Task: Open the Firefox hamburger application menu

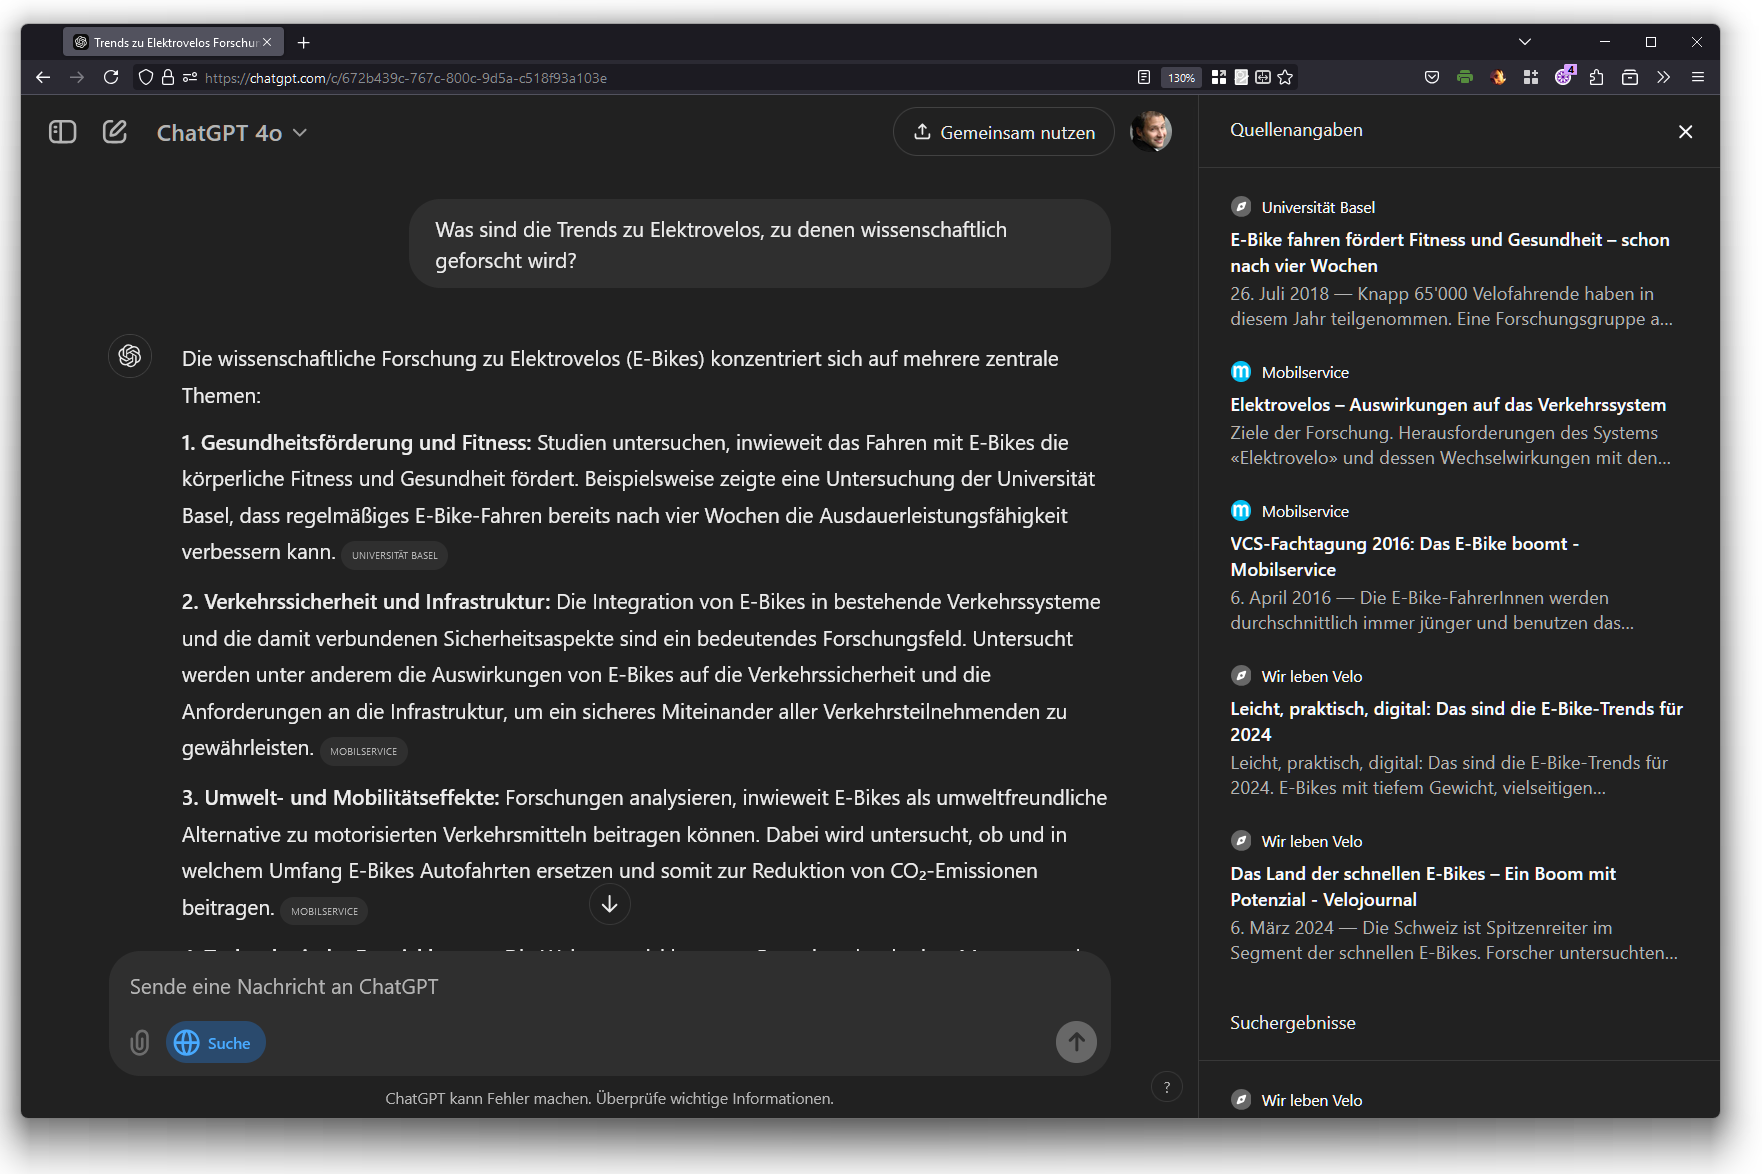Action: 1698,77
